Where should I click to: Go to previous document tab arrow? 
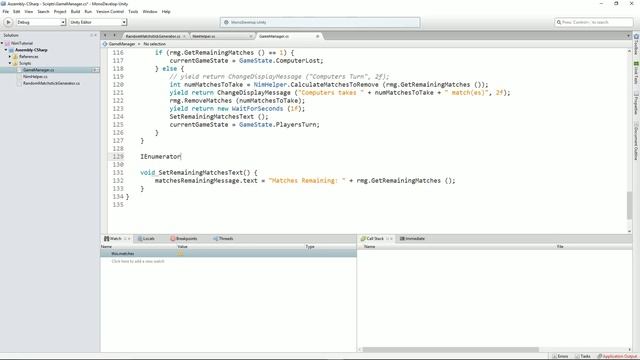105,36
